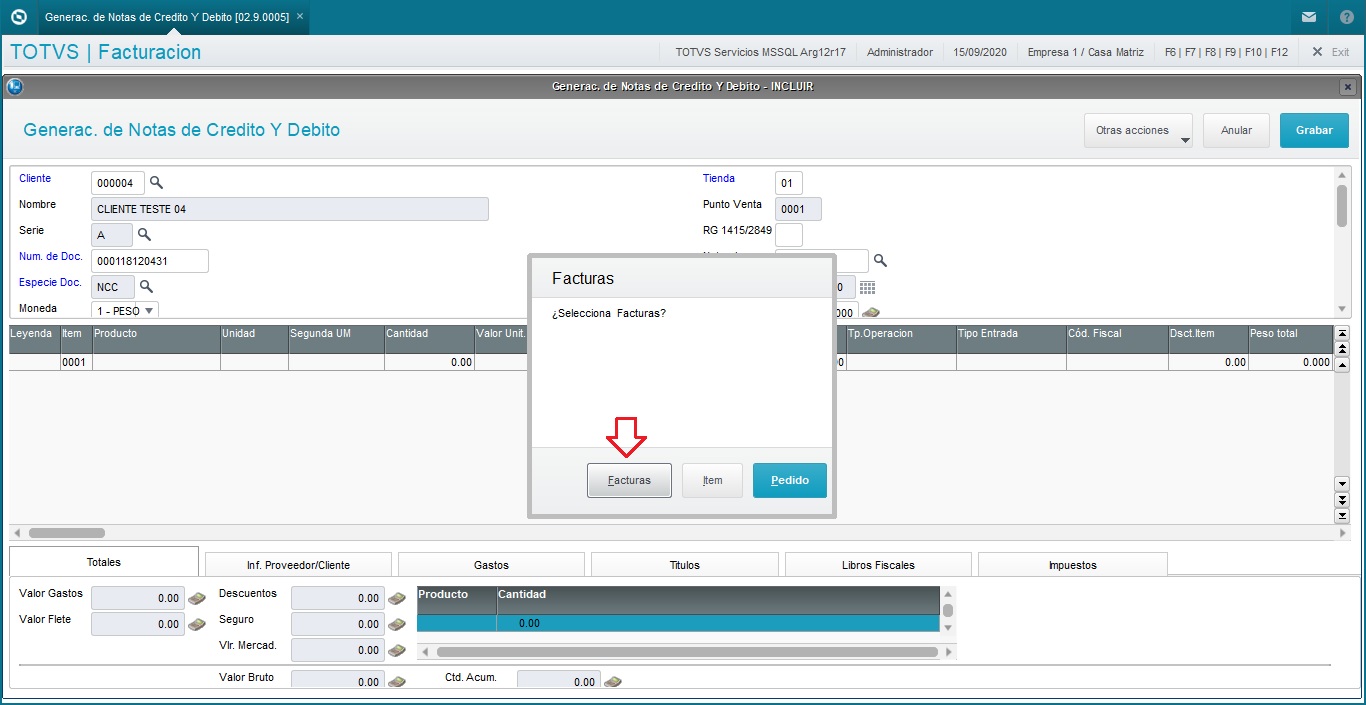Click the money icon next to Descuentos
Viewport: 1366px width, 705px height.
click(397, 598)
